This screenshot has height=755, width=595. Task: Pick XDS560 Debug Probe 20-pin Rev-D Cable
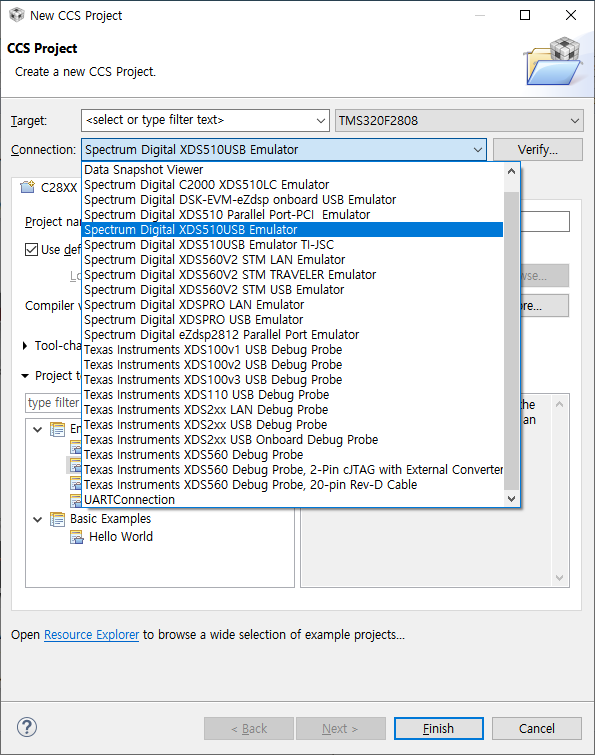click(293, 484)
